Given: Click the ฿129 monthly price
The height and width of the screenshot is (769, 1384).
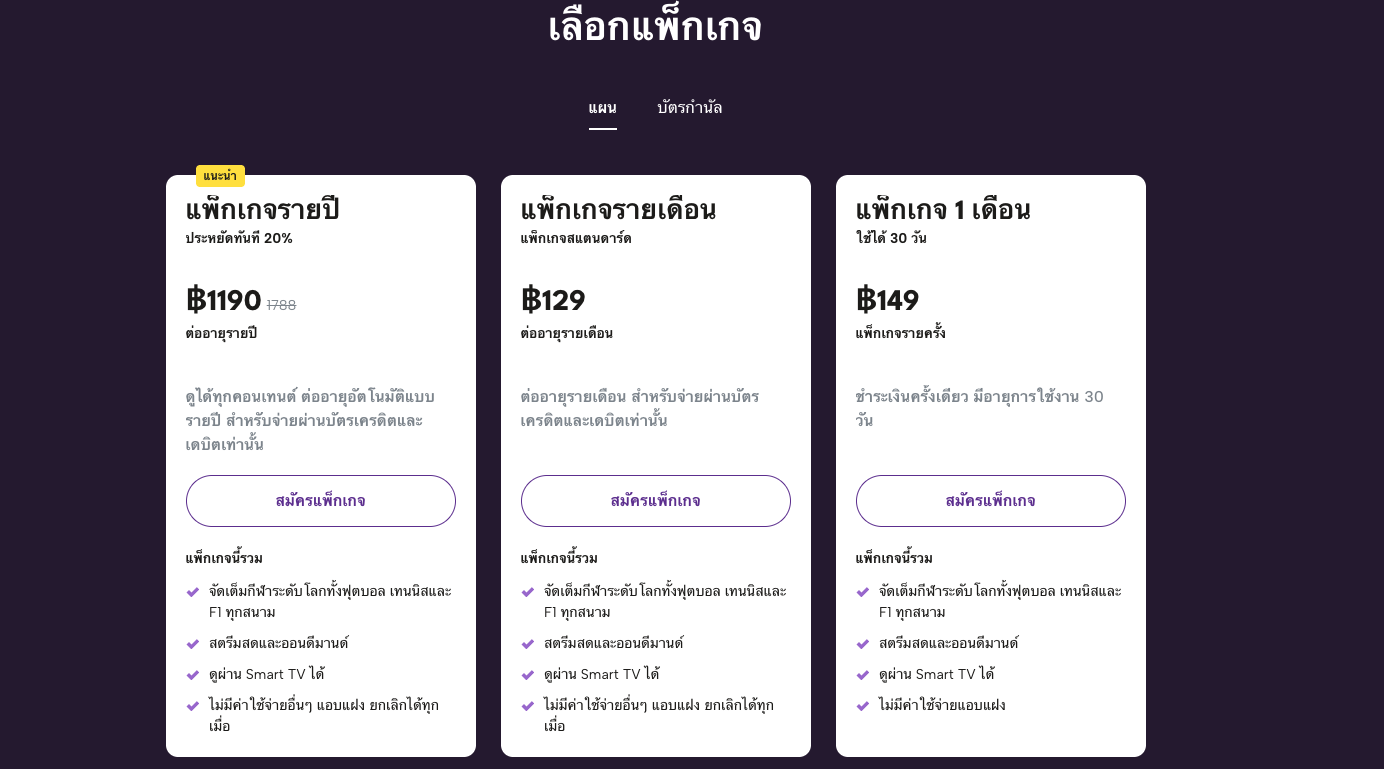Looking at the screenshot, I should click(x=553, y=300).
